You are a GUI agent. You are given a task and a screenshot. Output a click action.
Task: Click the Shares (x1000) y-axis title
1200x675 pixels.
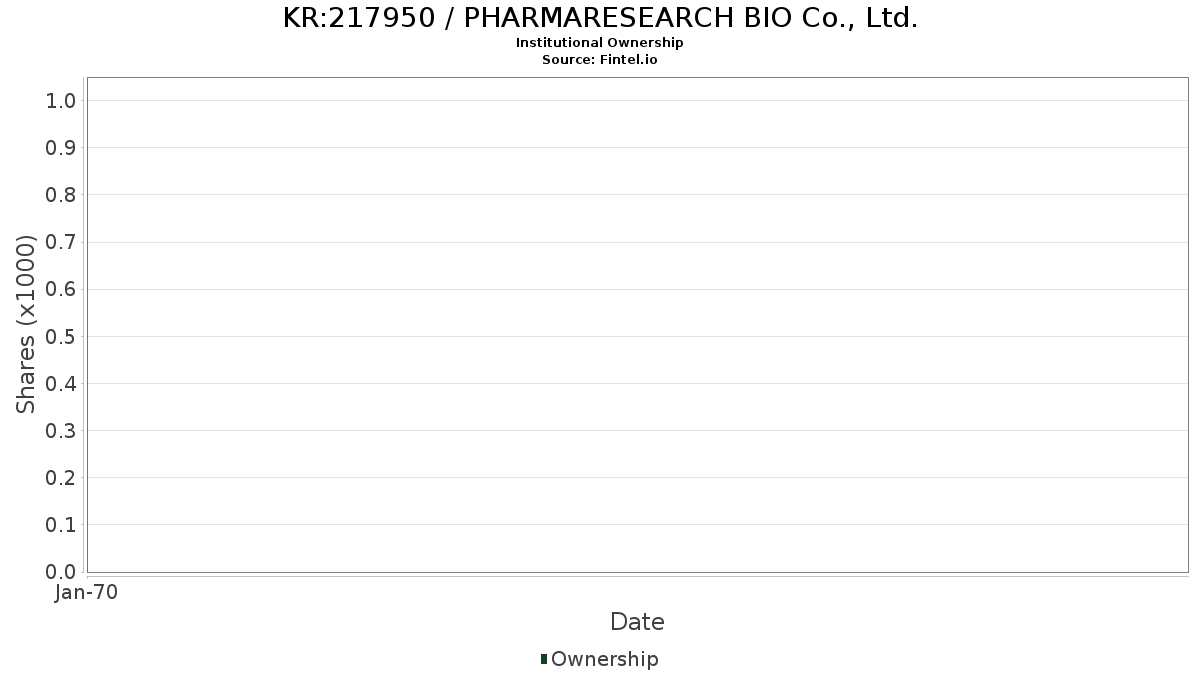click(x=26, y=324)
